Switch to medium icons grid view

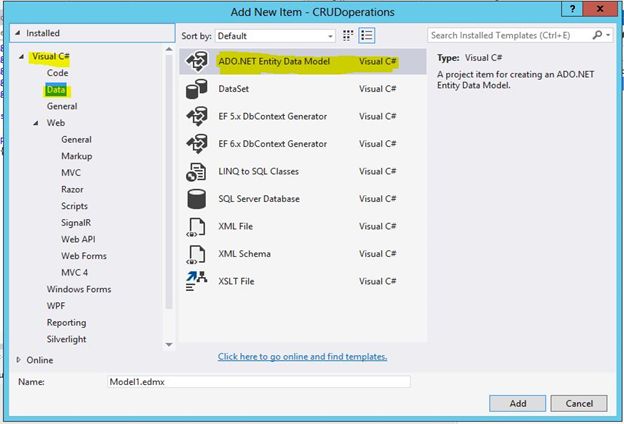(x=349, y=35)
